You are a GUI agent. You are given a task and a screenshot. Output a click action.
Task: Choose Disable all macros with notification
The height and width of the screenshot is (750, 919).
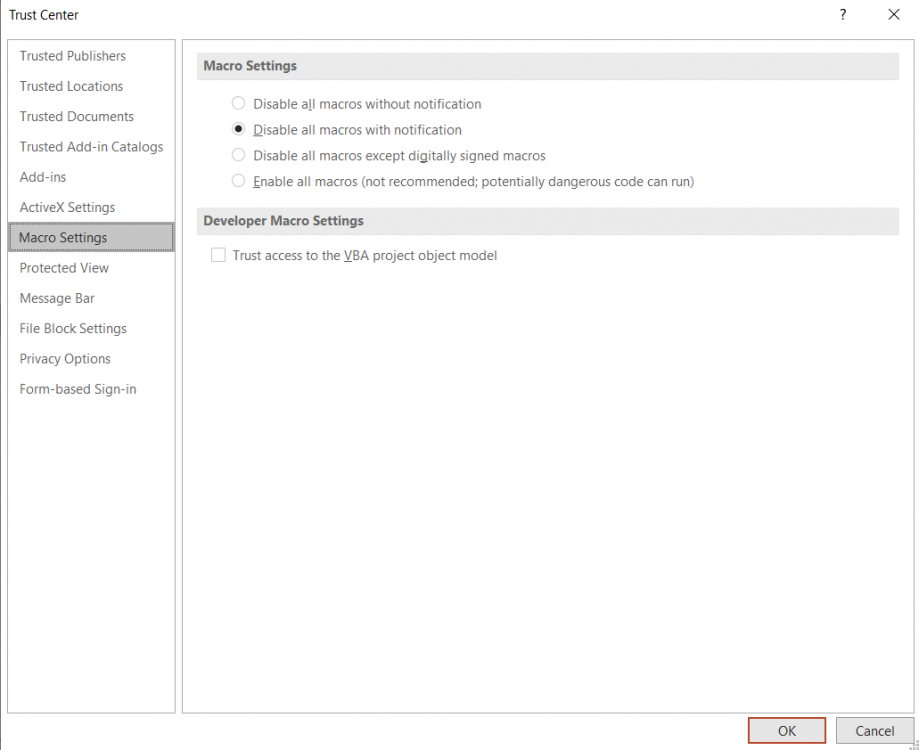[x=238, y=129]
